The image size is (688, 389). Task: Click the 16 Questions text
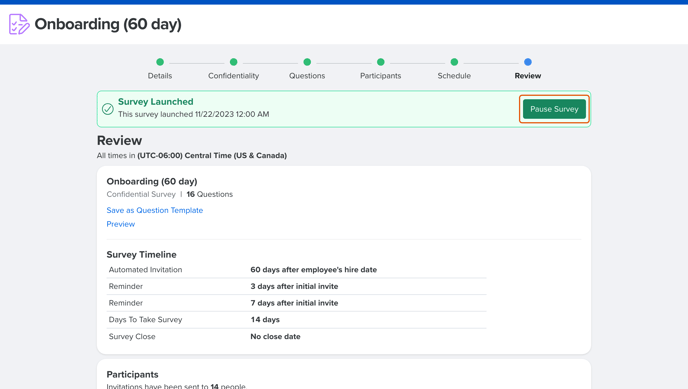coord(210,194)
